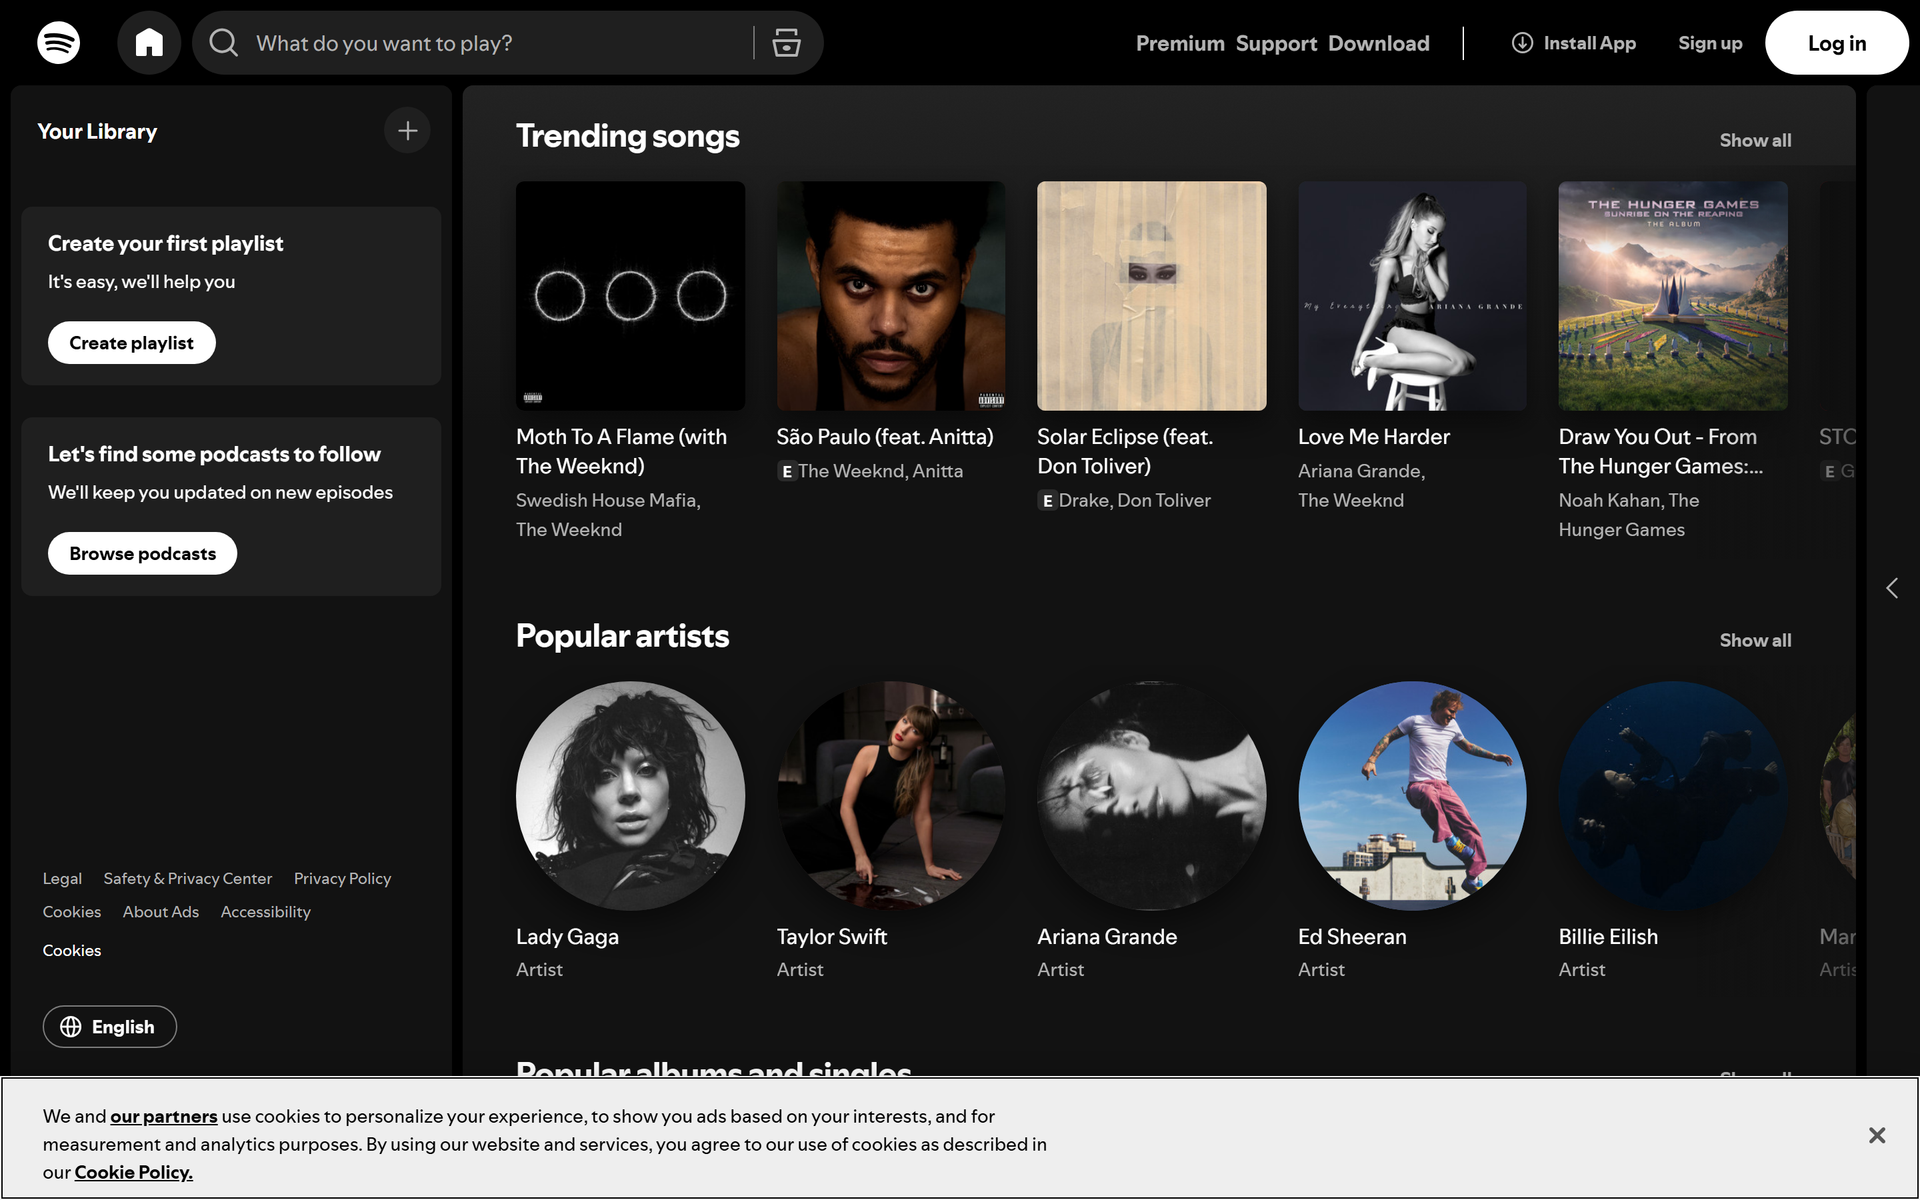The height and width of the screenshot is (1200, 1920).
Task: Click the plus icon in Your Library
Action: tap(407, 131)
